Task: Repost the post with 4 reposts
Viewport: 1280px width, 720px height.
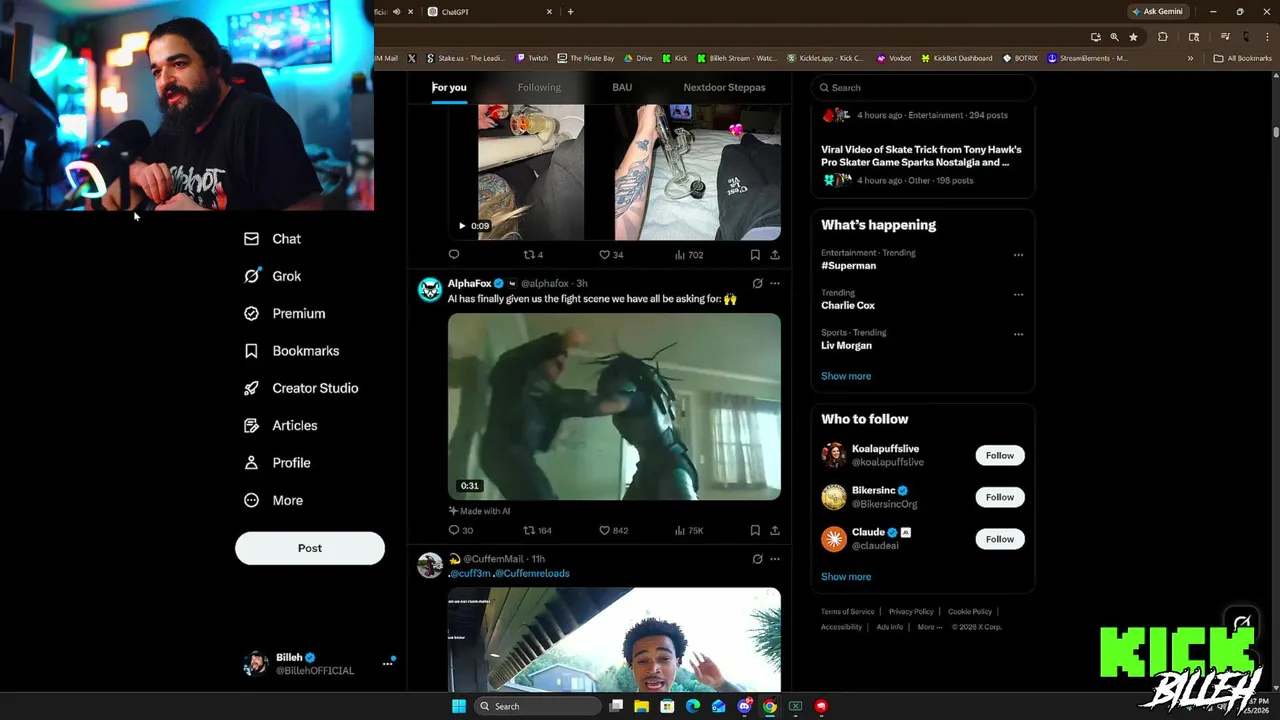Action: pyautogui.click(x=533, y=255)
